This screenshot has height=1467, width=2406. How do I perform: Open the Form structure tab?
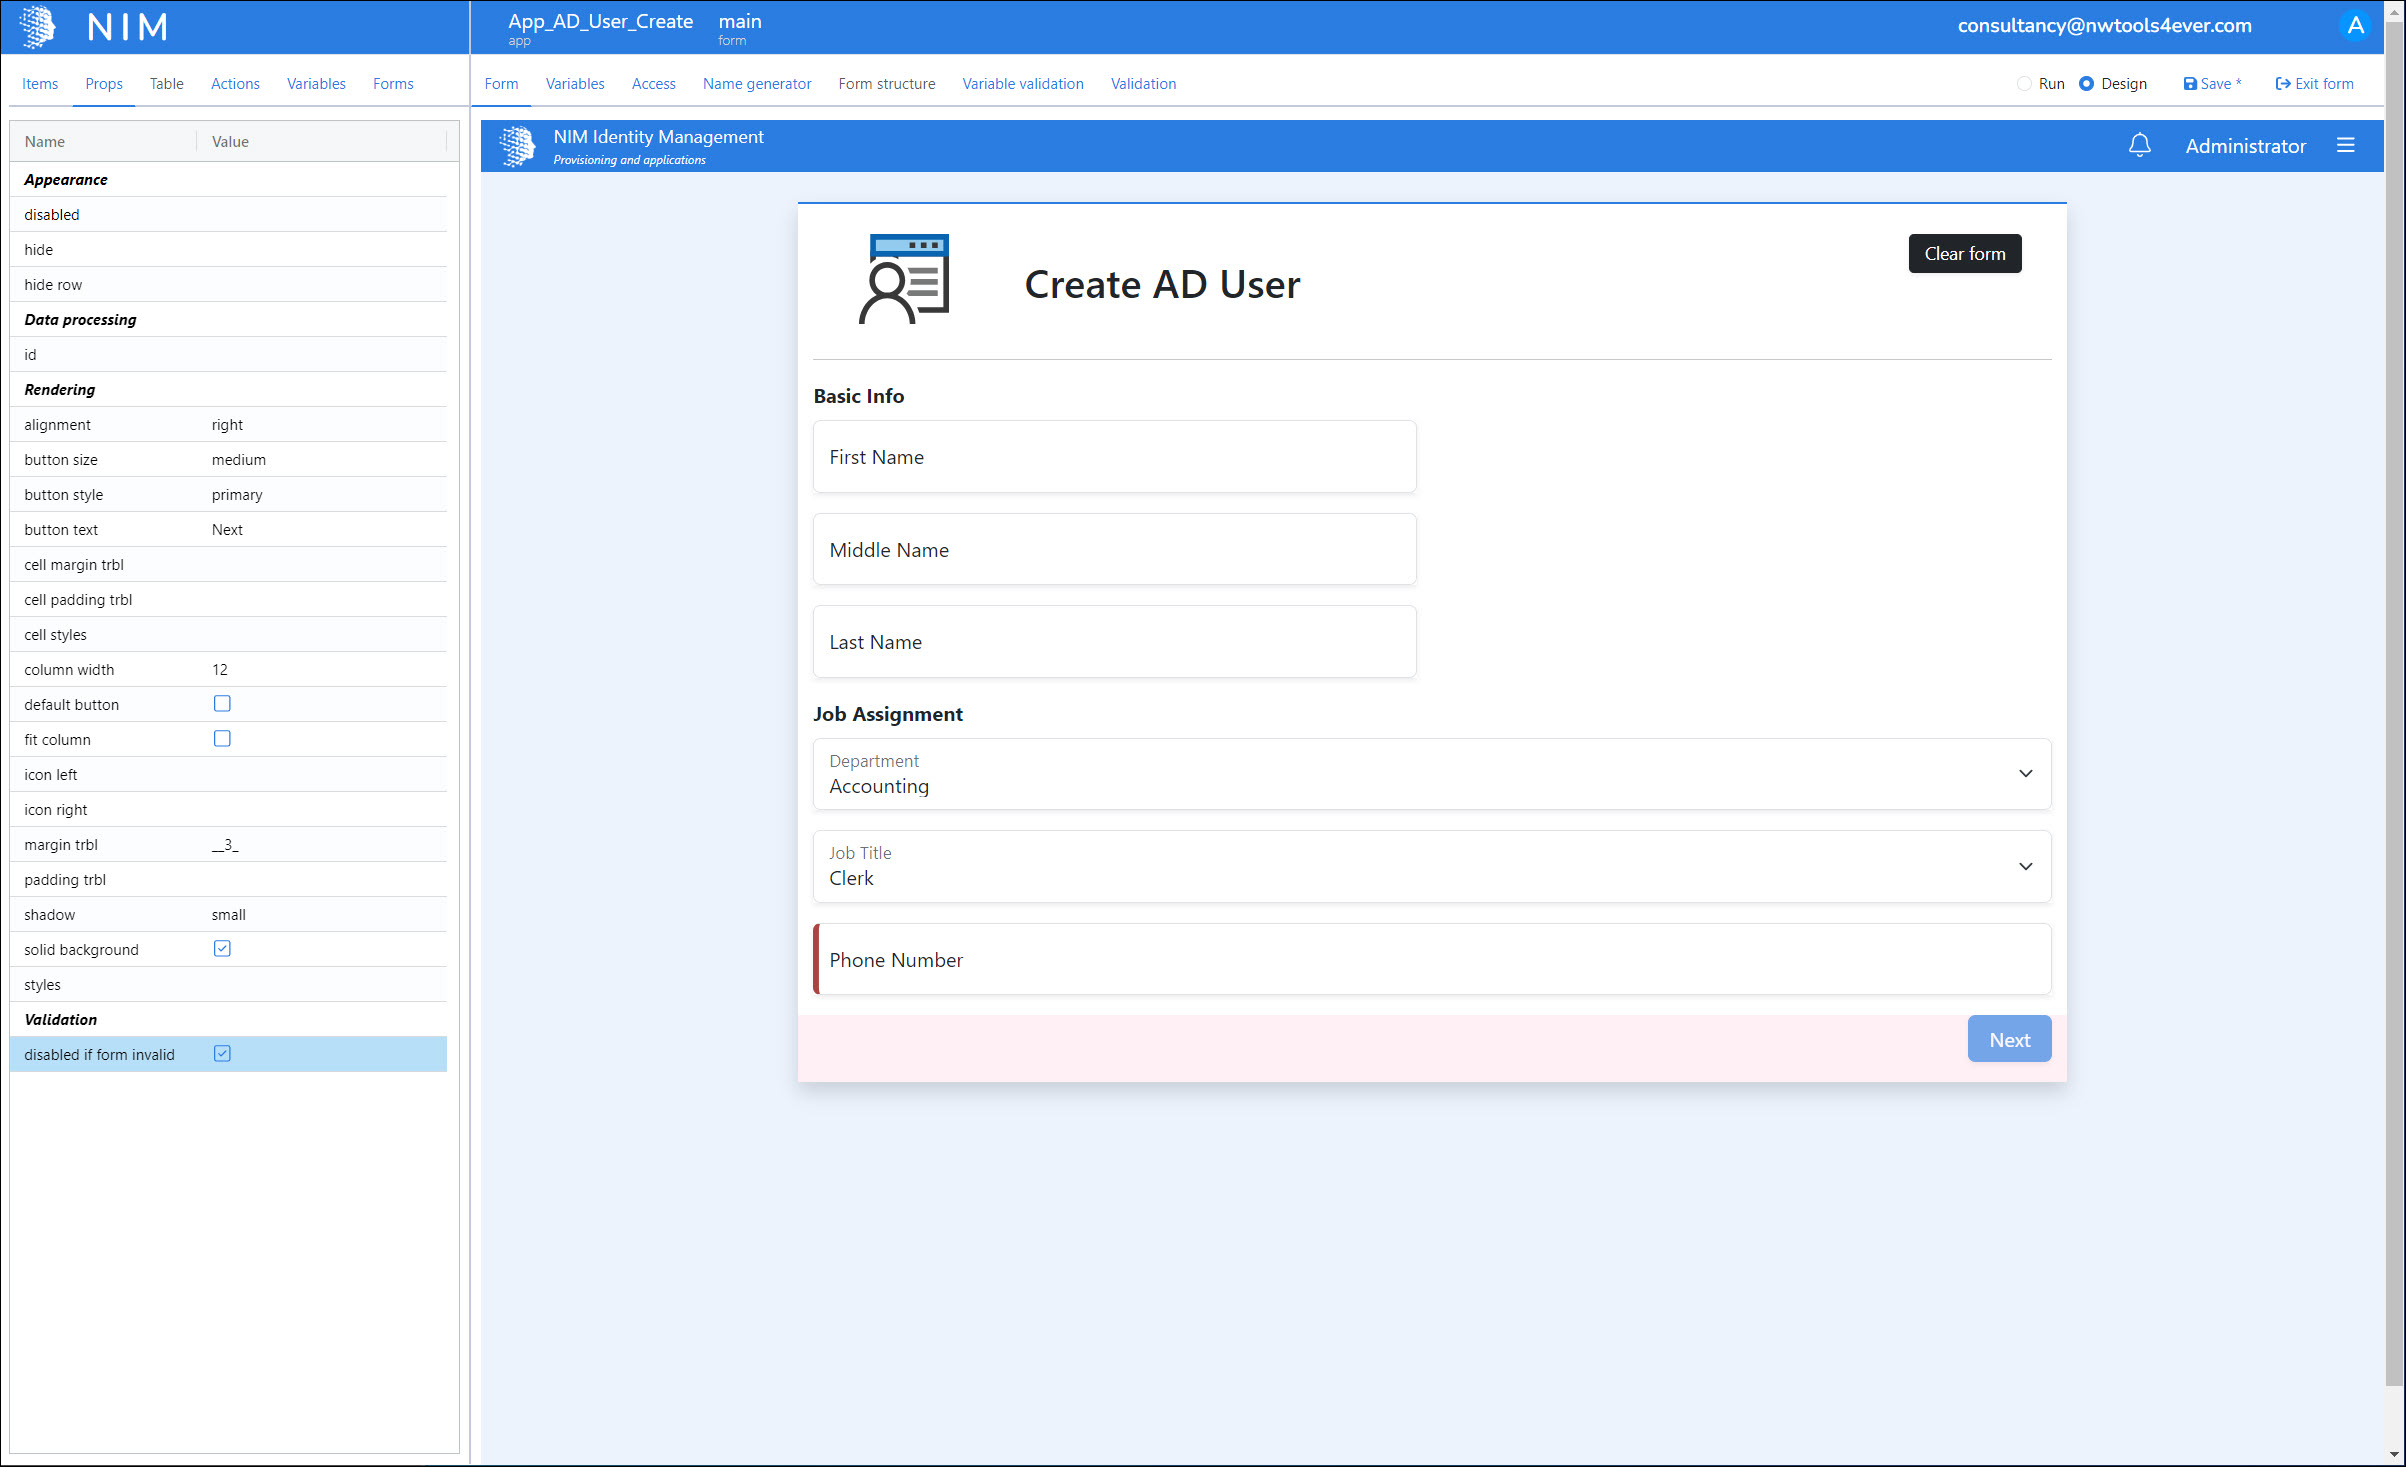pyautogui.click(x=886, y=84)
